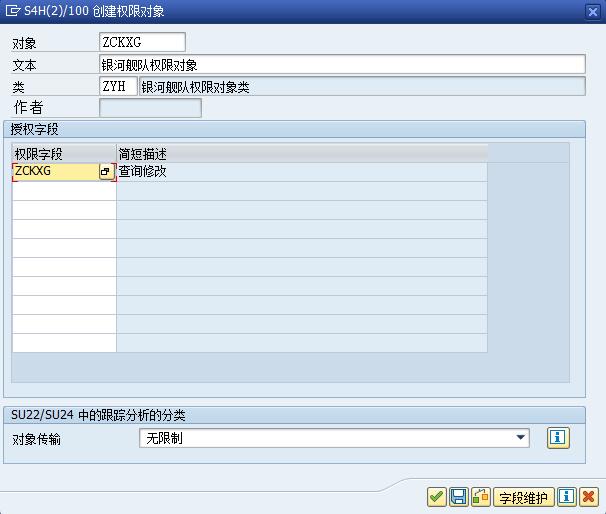Click the empty 作者 field
606x514 pixels.
[x=150, y=108]
